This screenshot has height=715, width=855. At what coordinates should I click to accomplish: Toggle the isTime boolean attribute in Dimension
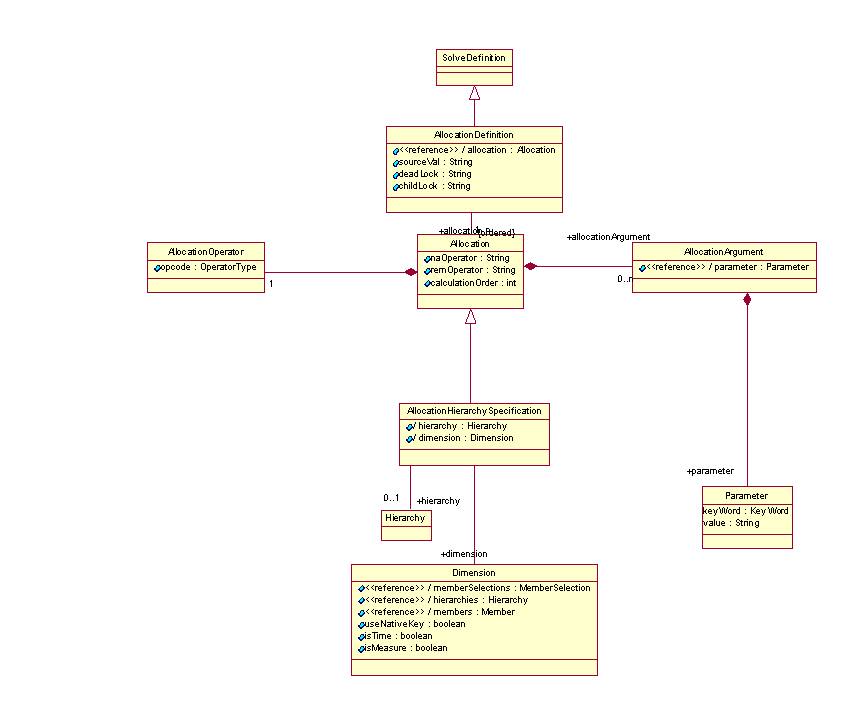tap(361, 636)
